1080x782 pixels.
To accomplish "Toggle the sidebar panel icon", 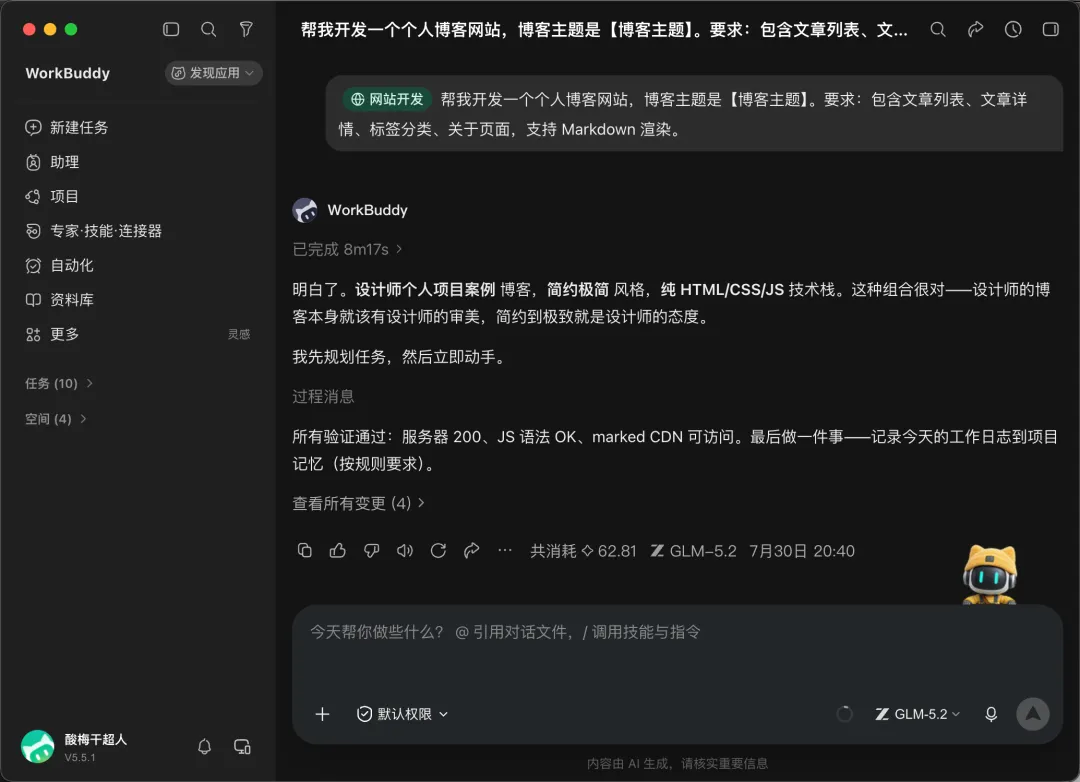I will coord(171,29).
